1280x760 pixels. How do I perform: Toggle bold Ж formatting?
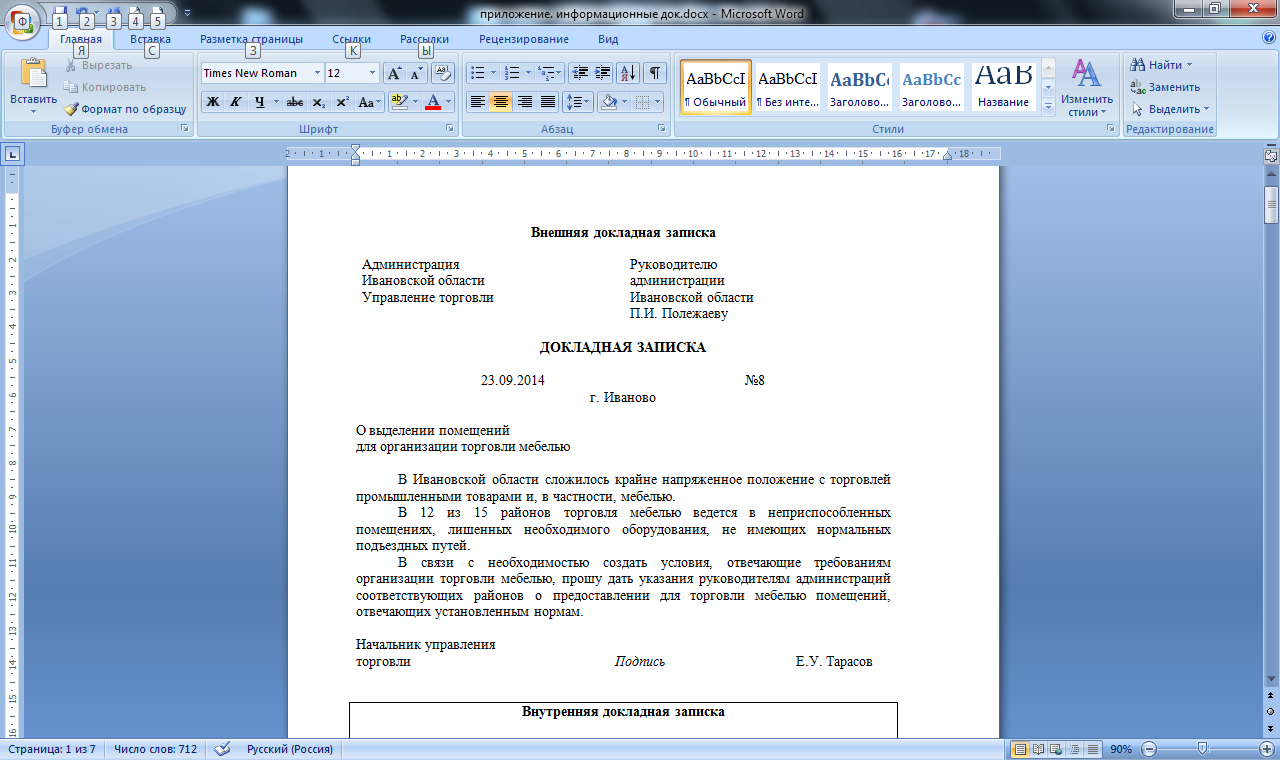[x=213, y=102]
